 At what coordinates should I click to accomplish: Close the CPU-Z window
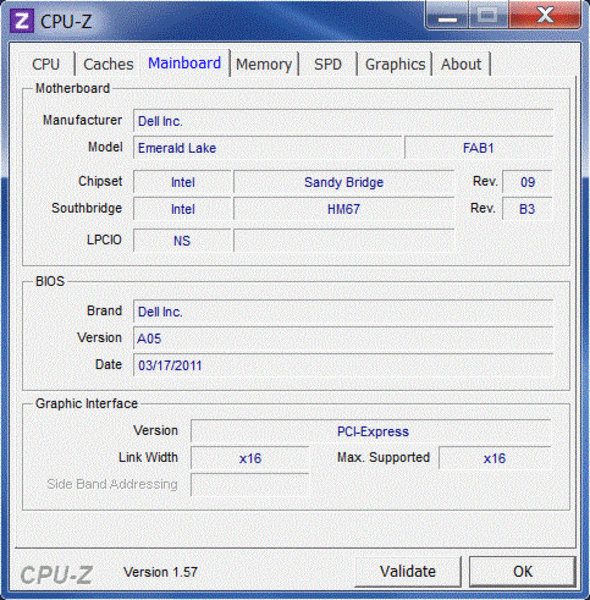point(545,15)
